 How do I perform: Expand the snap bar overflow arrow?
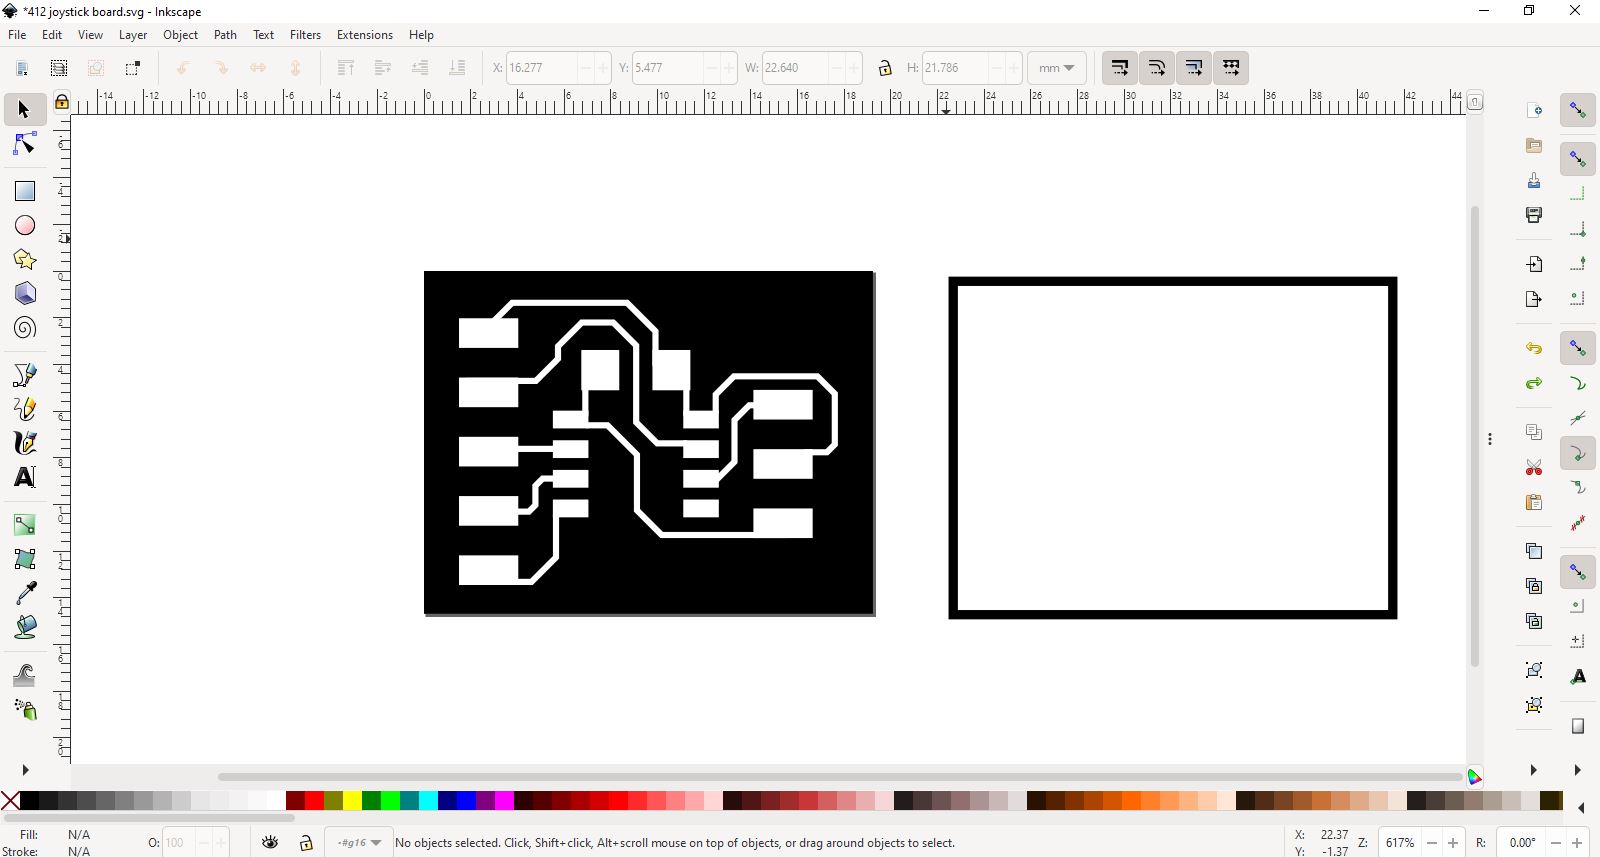pyautogui.click(x=1577, y=770)
